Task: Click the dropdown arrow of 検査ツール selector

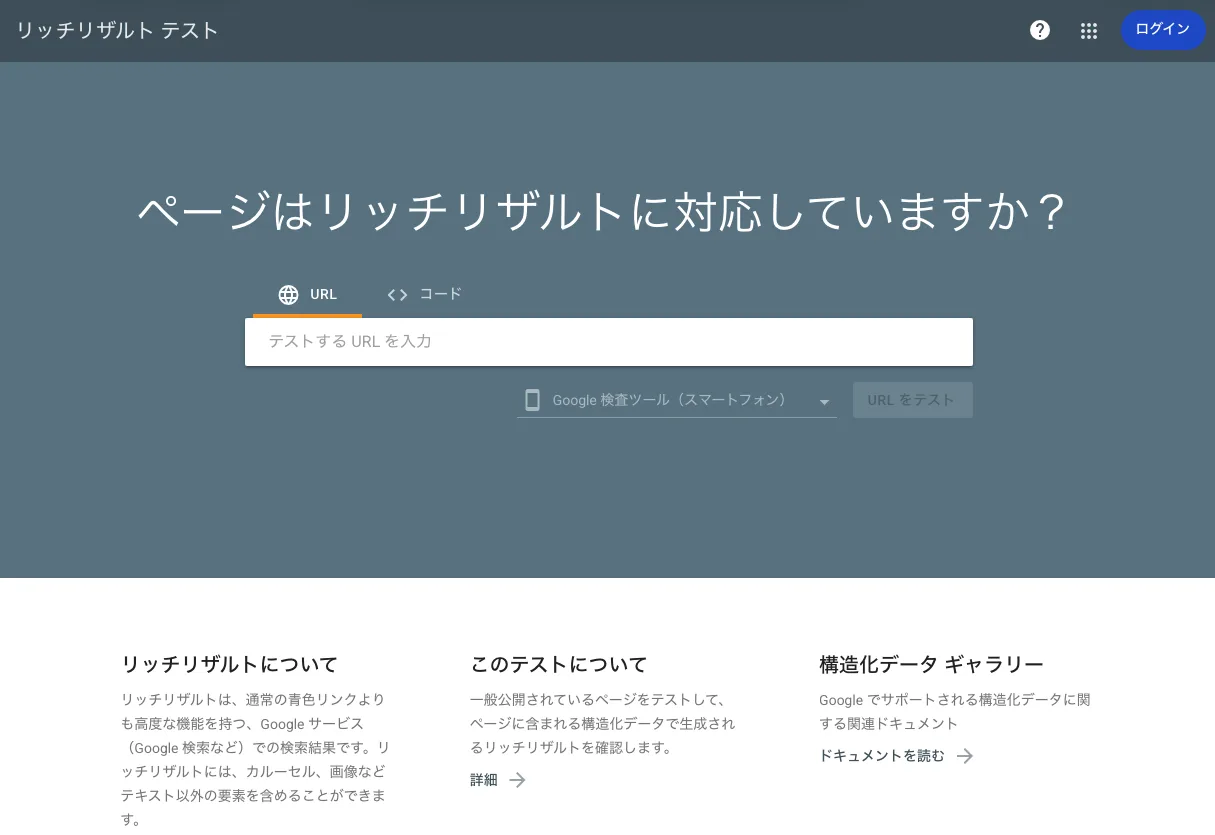Action: pos(824,402)
